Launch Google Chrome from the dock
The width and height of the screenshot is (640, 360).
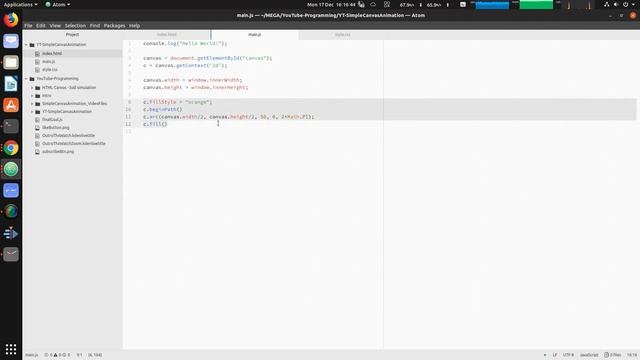pos(11,148)
